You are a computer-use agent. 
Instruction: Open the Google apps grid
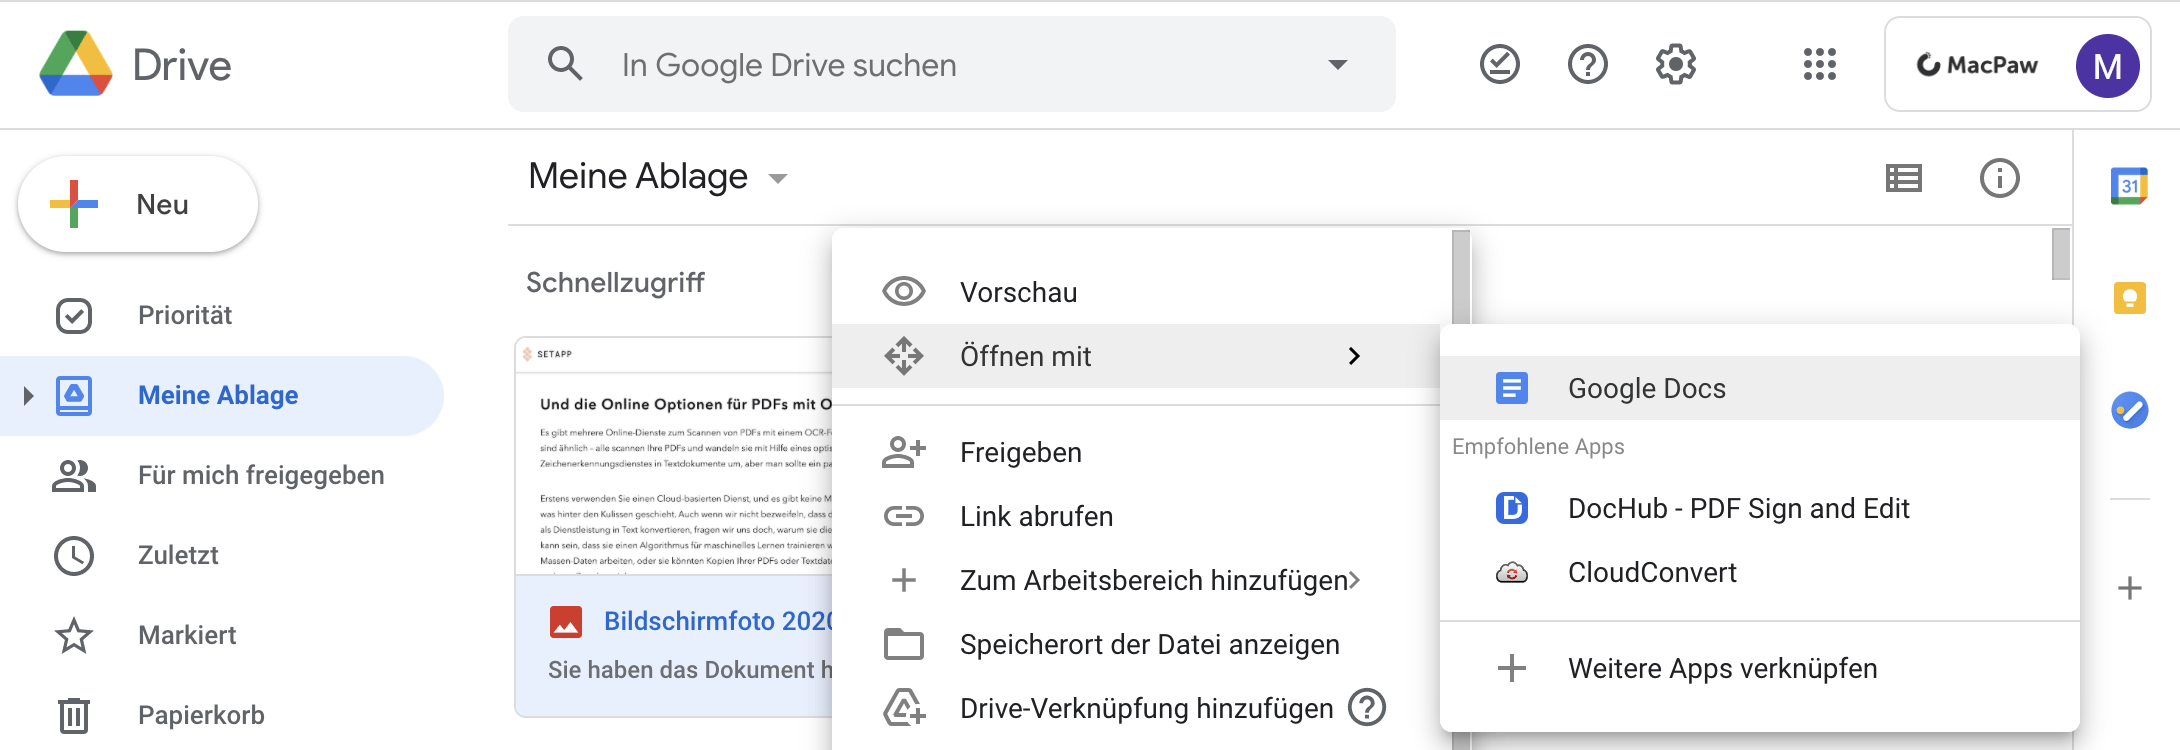[1820, 65]
